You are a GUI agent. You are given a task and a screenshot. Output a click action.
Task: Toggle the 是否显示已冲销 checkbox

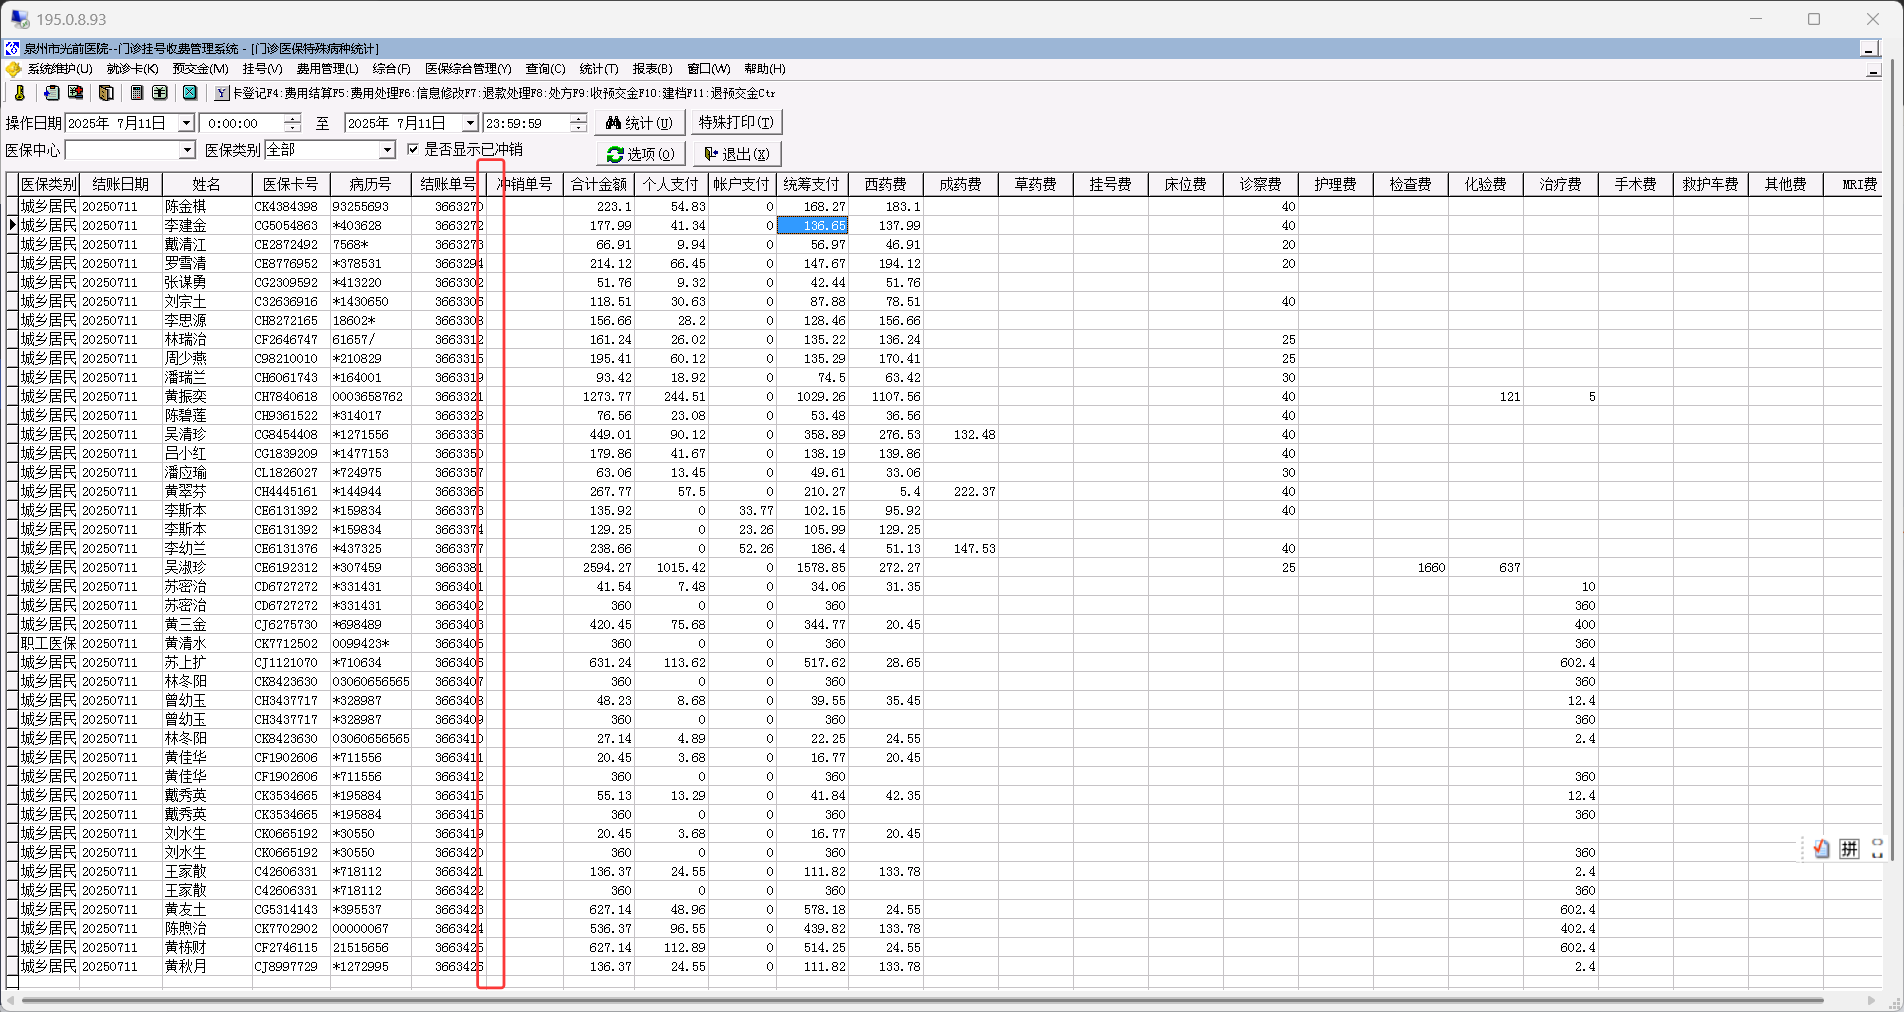point(413,149)
